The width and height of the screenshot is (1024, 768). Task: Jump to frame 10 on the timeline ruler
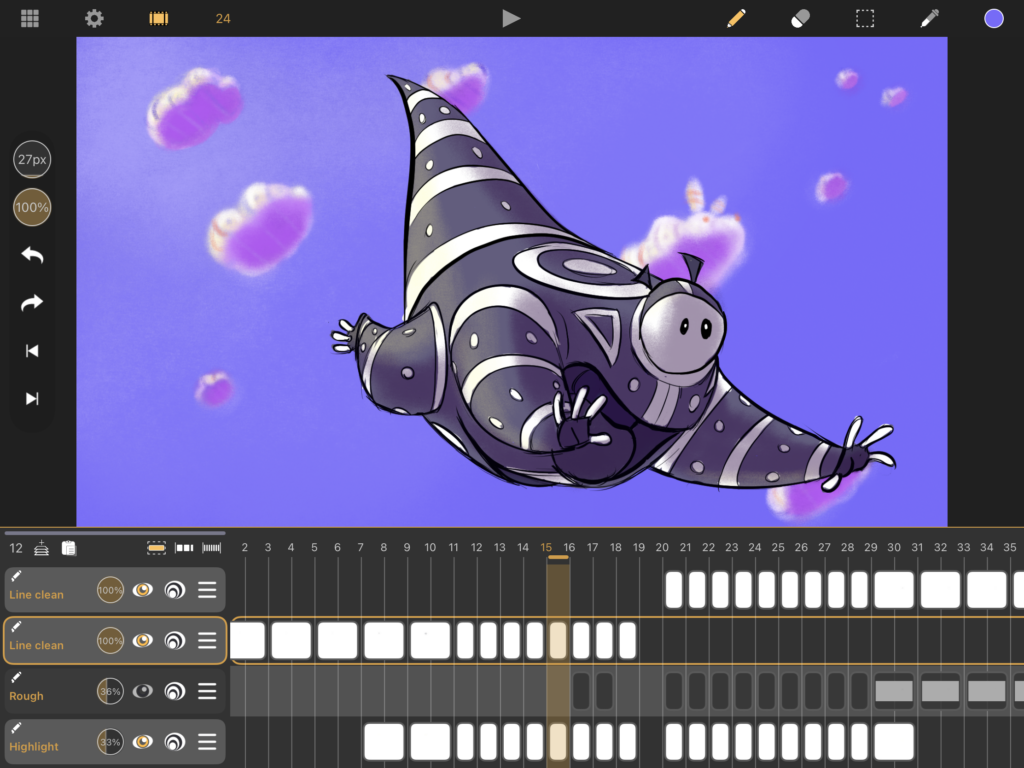point(430,547)
